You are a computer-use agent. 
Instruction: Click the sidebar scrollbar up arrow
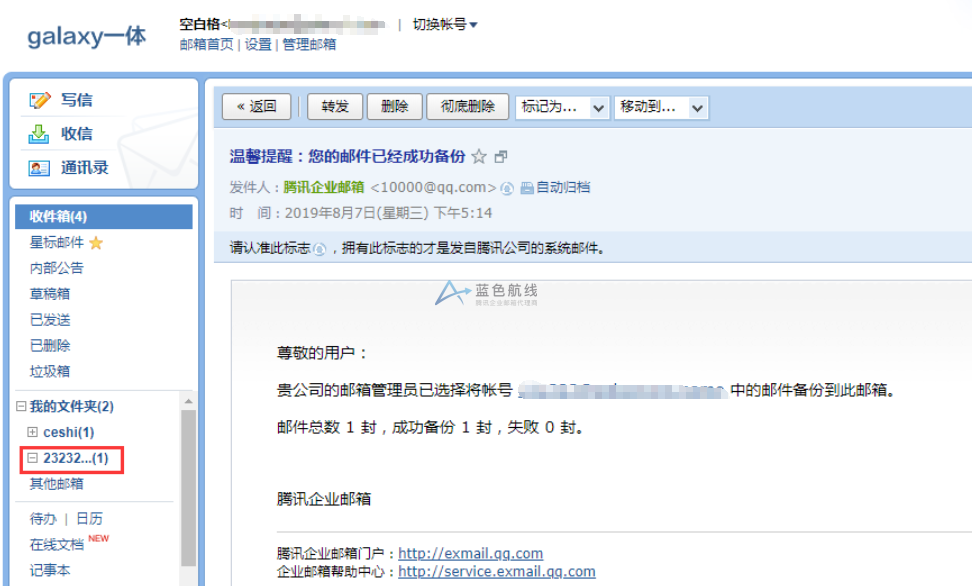(x=188, y=401)
